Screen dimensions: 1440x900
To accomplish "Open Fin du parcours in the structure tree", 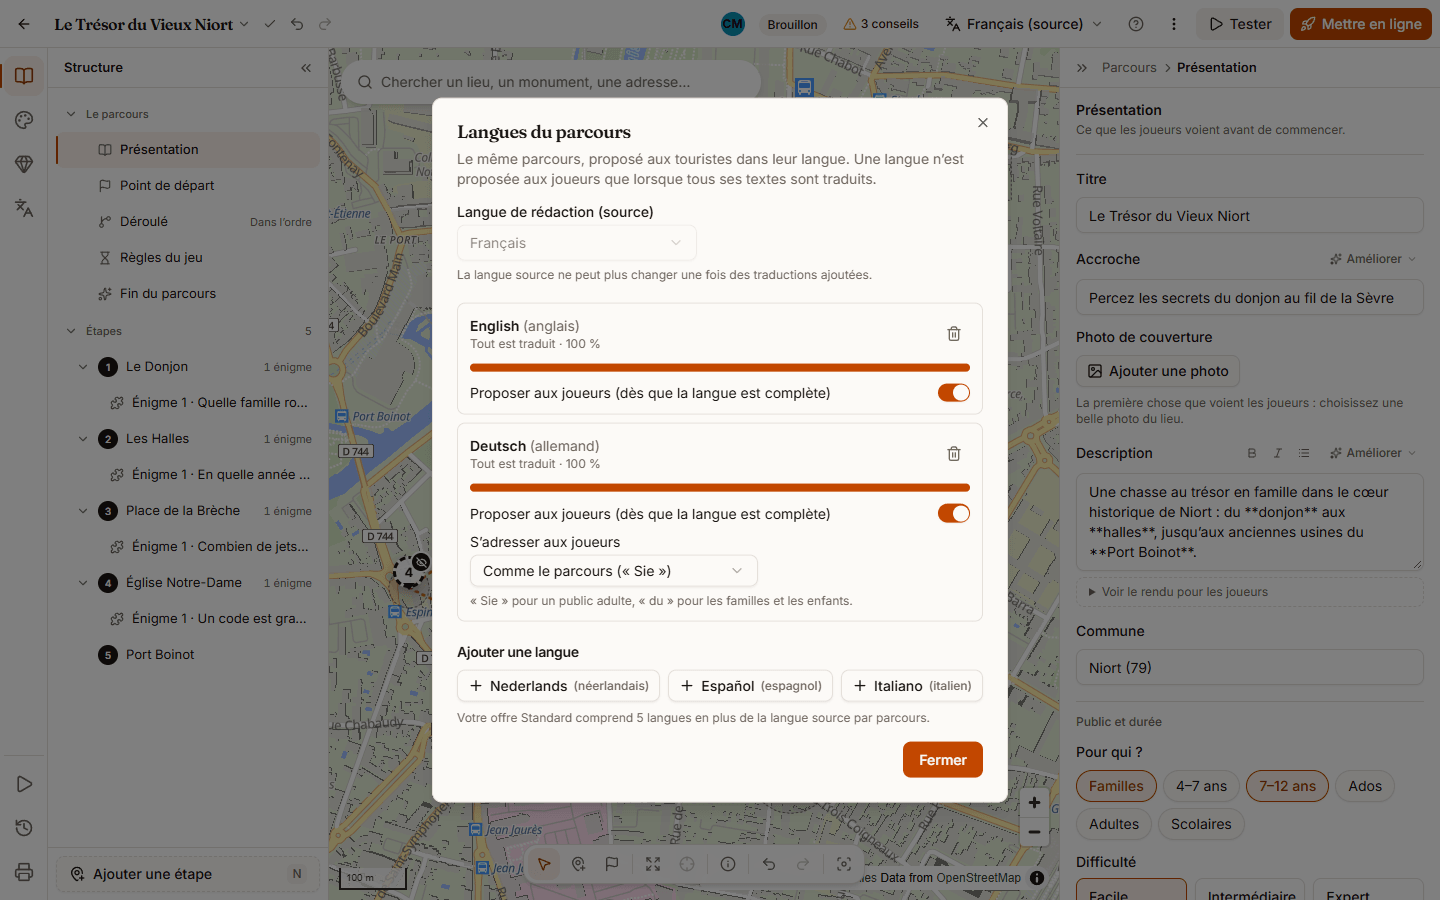I will 188,294.
